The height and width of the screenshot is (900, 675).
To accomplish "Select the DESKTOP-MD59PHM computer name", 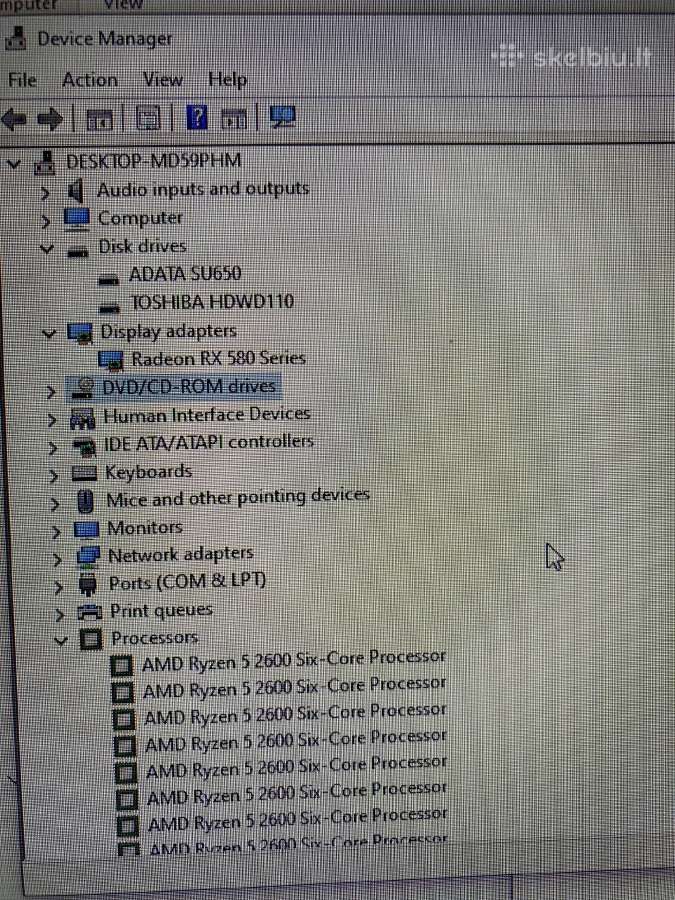I will click(x=153, y=161).
